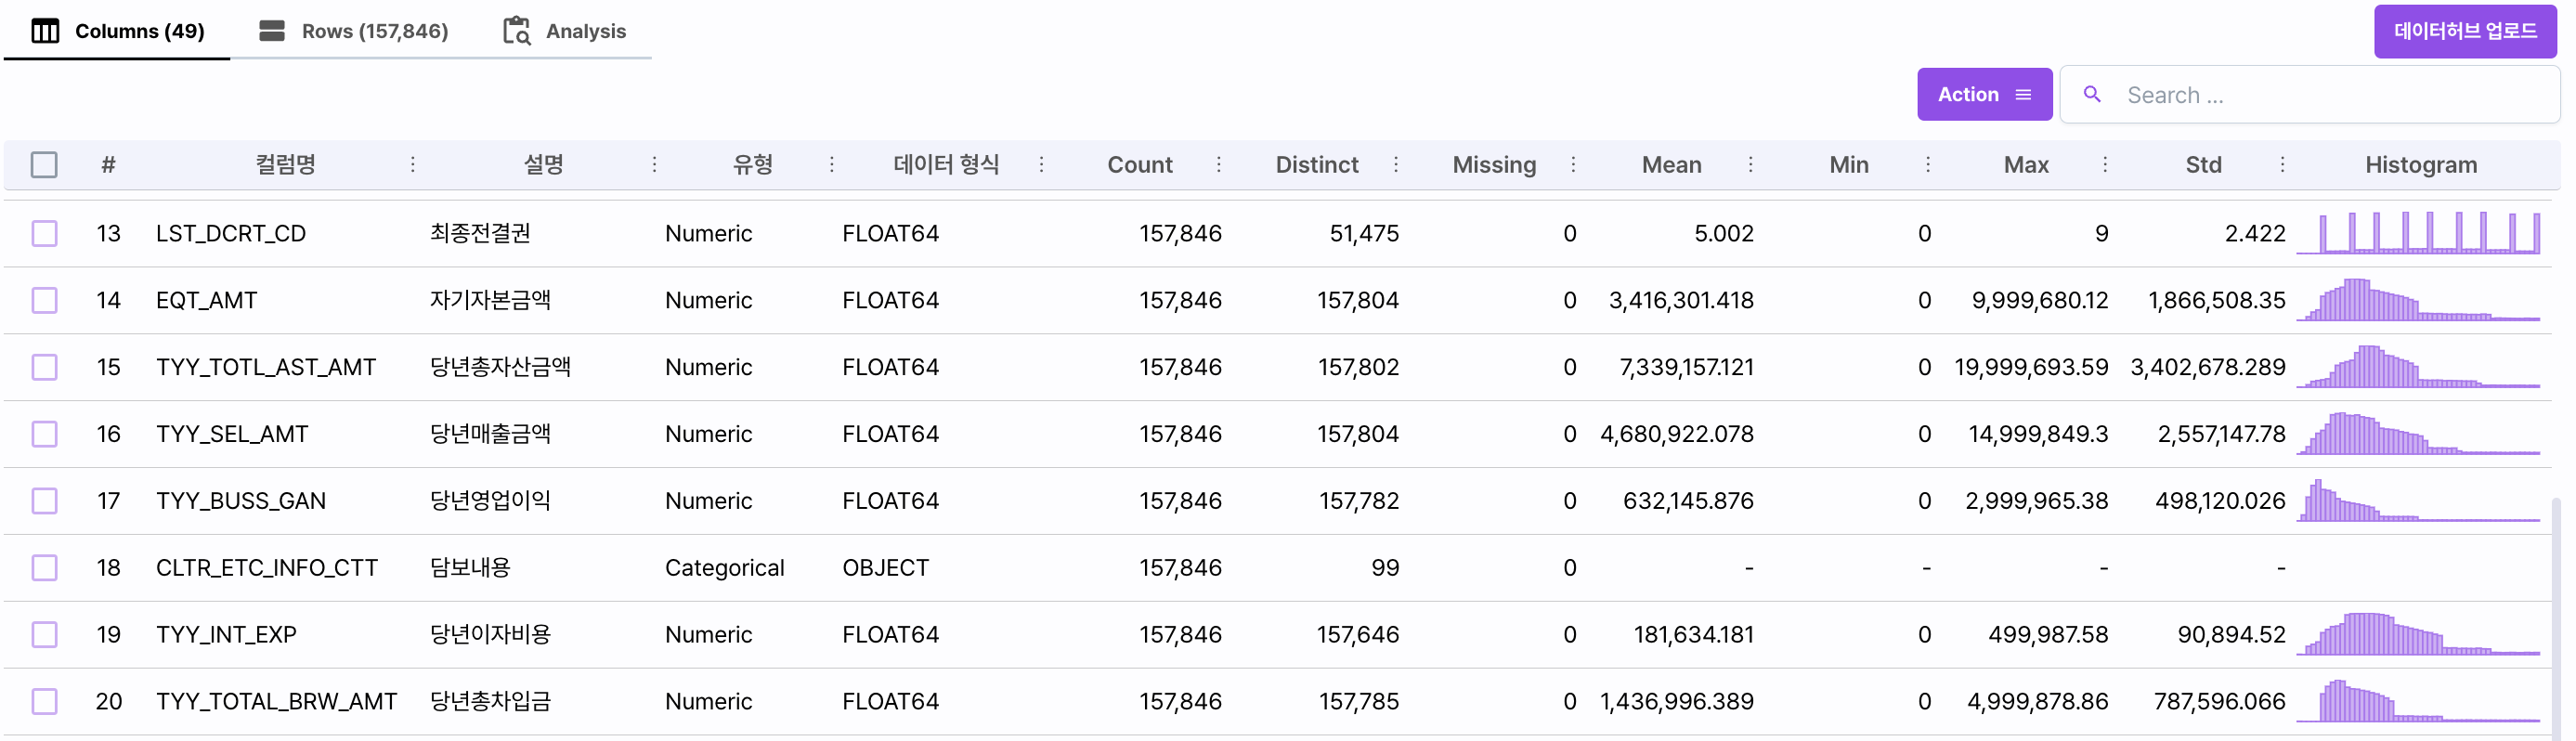Screen dimensions: 2576x741
Task: Open column menu dots next to 유형
Action: (832, 165)
